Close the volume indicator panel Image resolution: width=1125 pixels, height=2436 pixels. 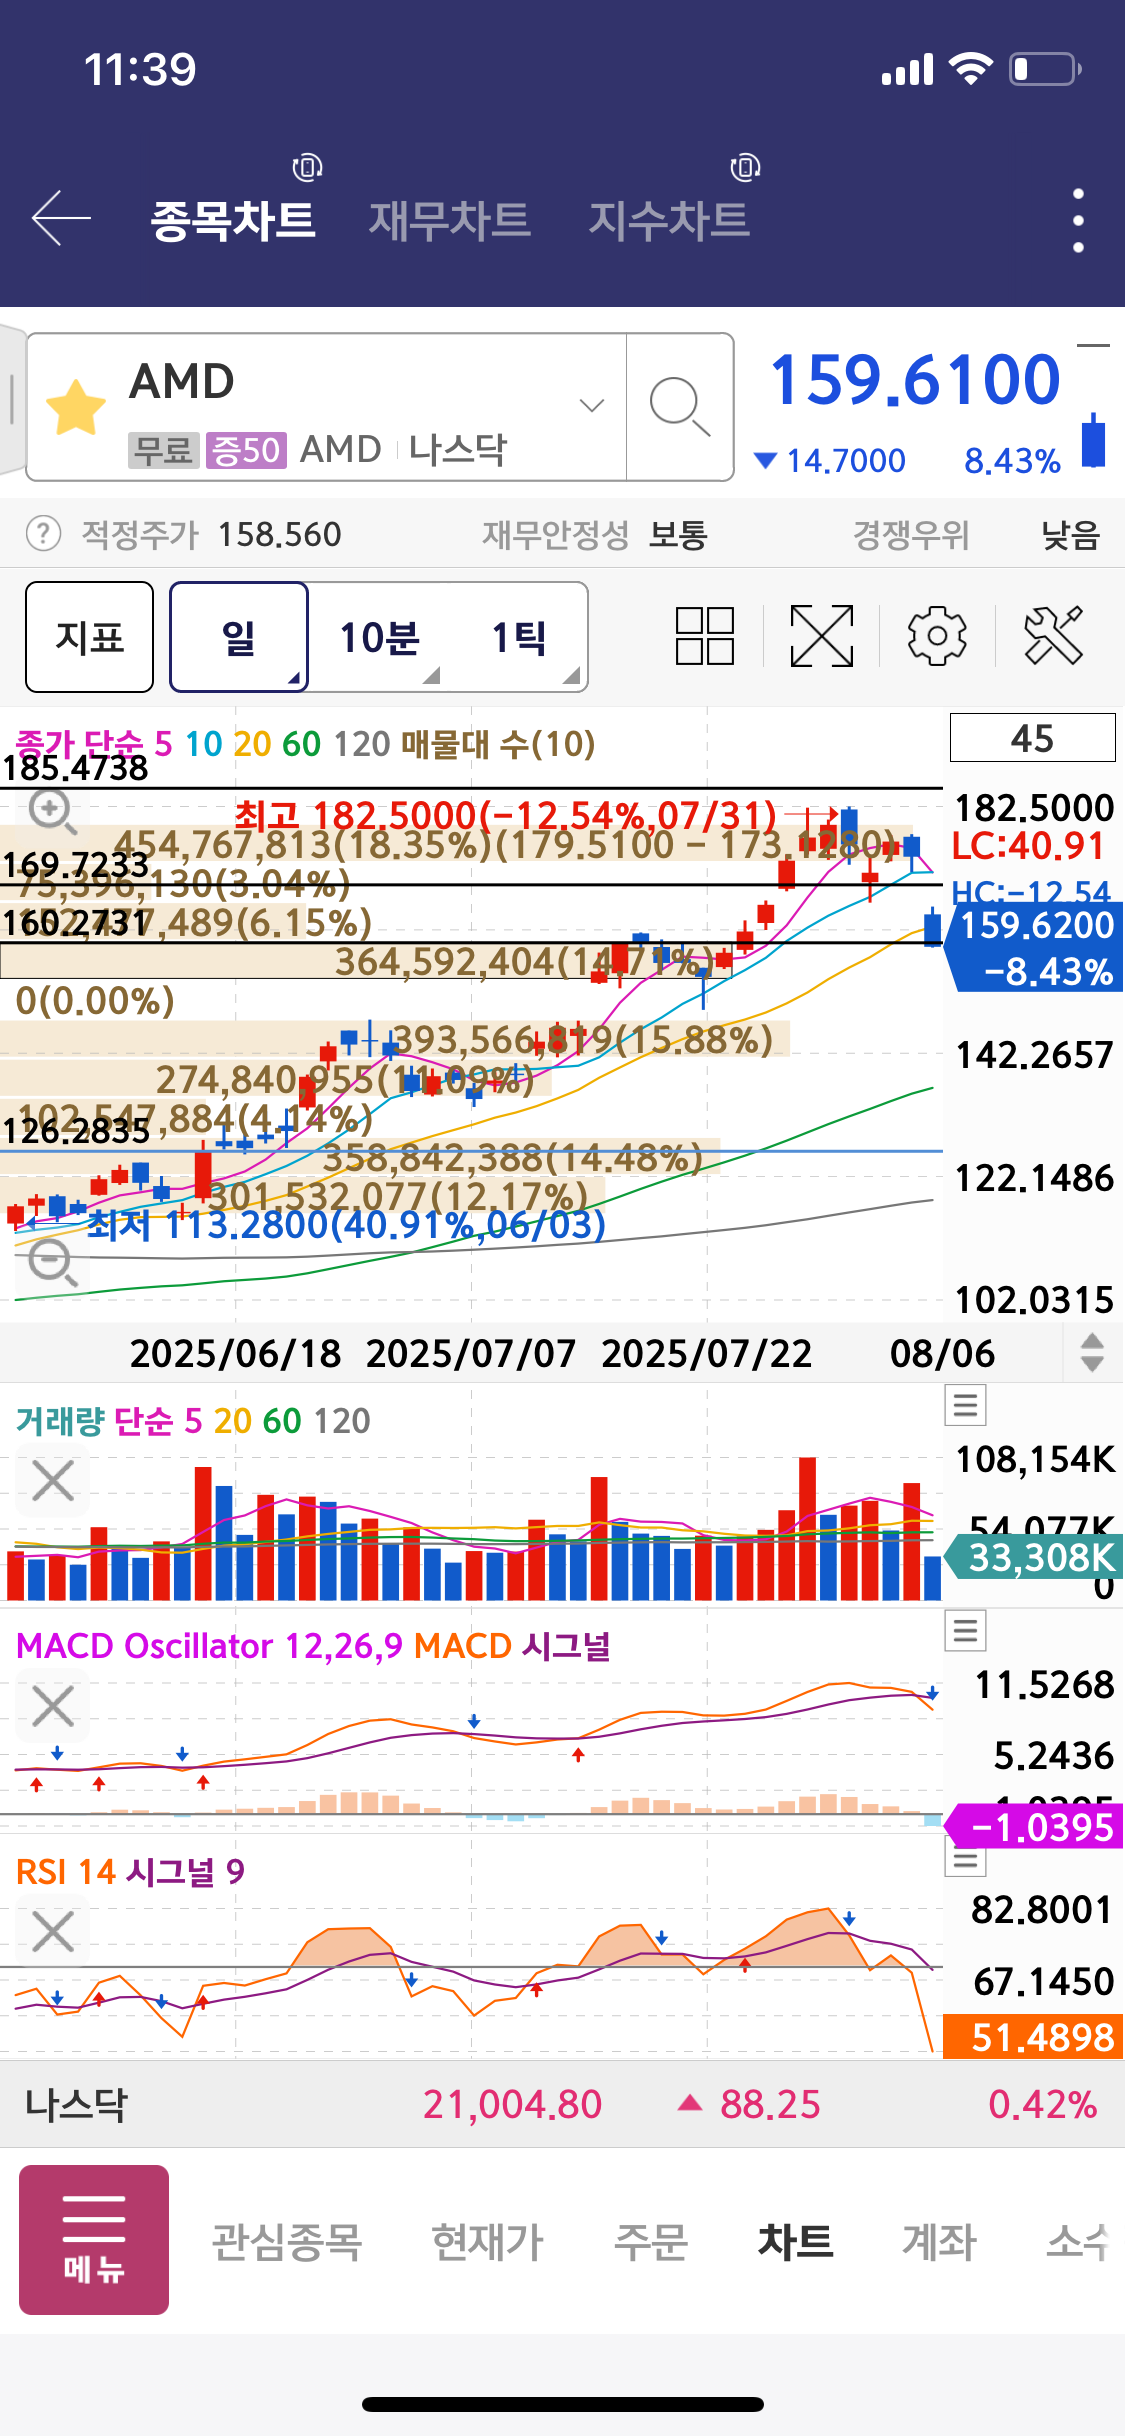tap(53, 1480)
